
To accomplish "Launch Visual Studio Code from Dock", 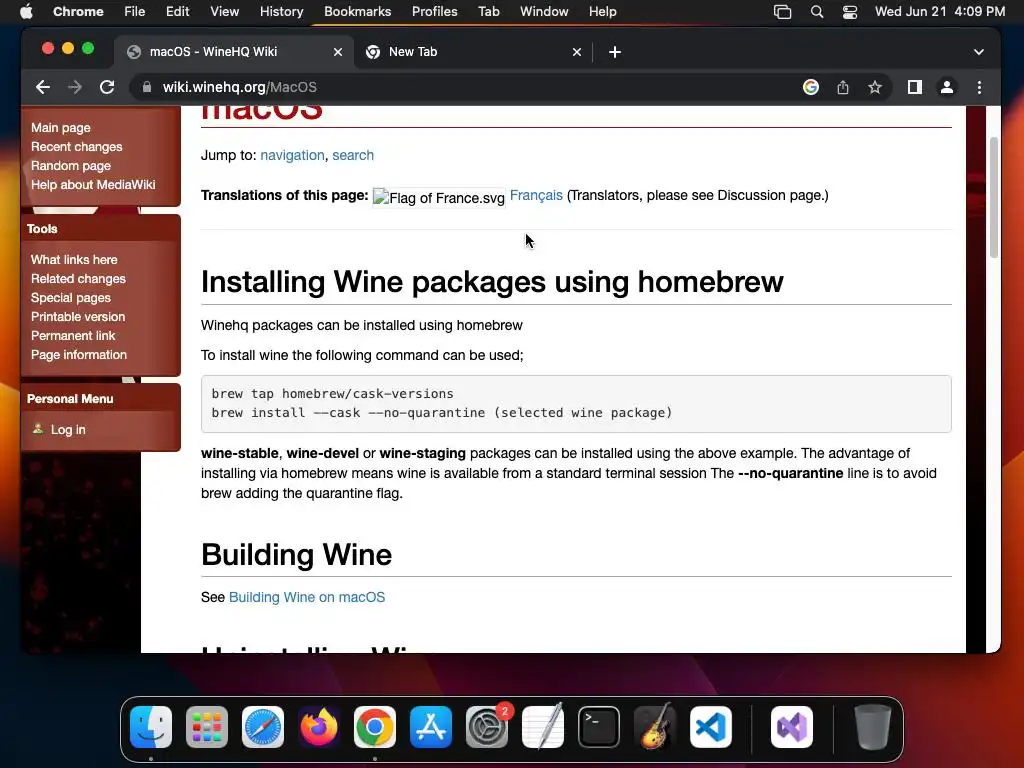I will [x=711, y=727].
